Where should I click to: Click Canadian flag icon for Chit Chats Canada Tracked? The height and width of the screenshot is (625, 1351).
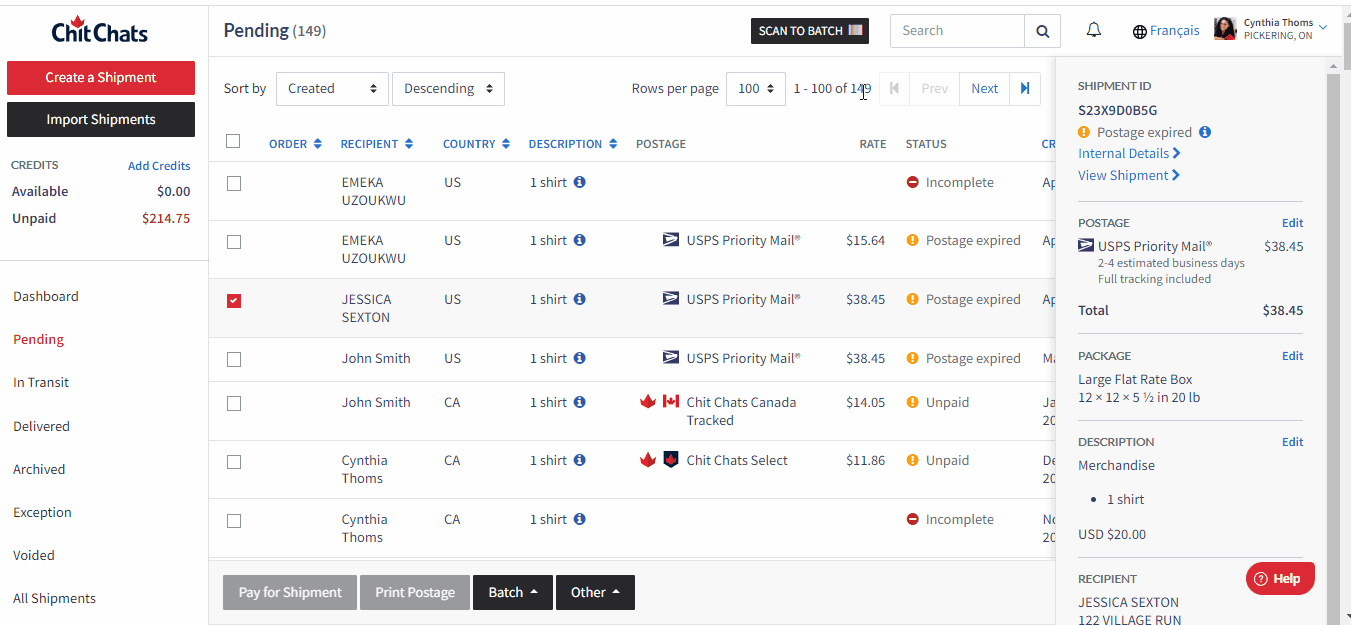(x=671, y=402)
